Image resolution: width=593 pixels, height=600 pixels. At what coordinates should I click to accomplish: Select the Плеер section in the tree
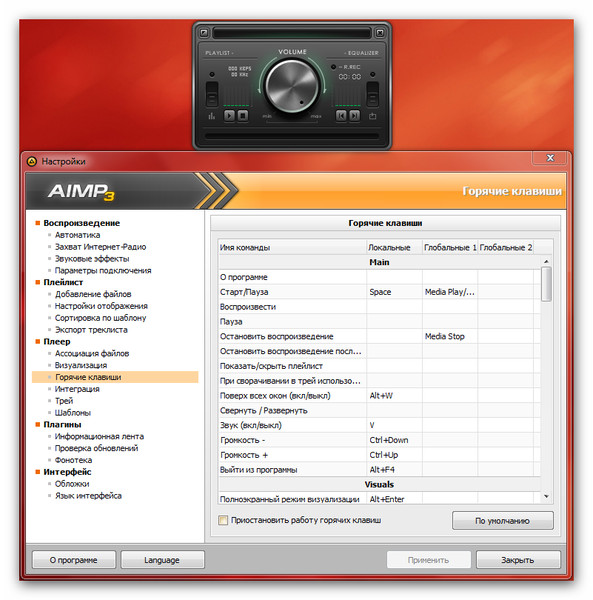coord(57,342)
